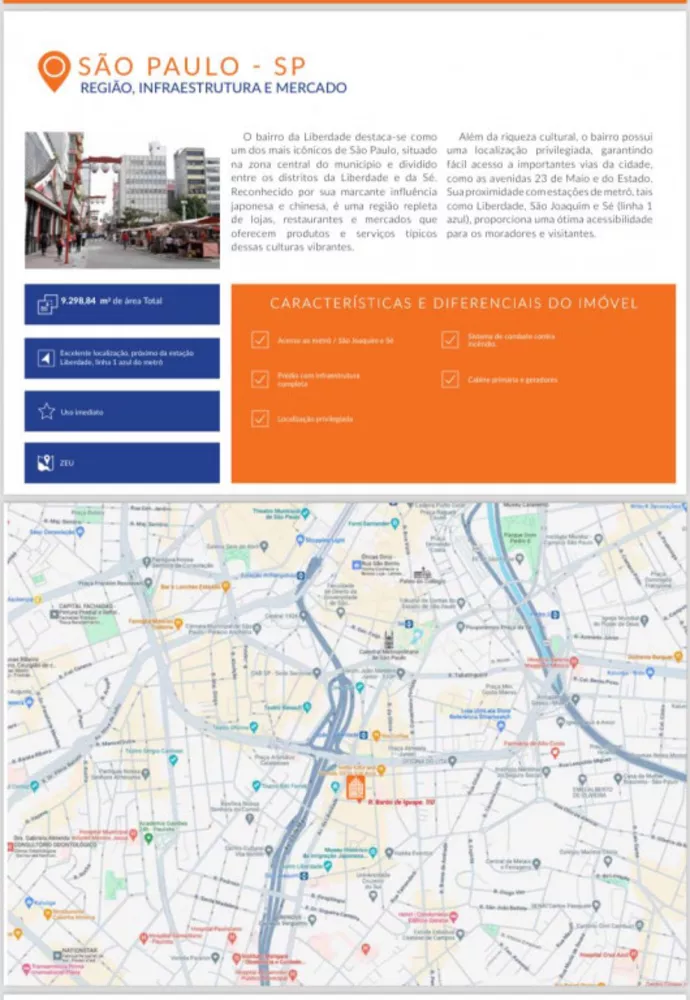690x1000 pixels.
Task: Click the map icon beside ZEU
Action: 46,463
